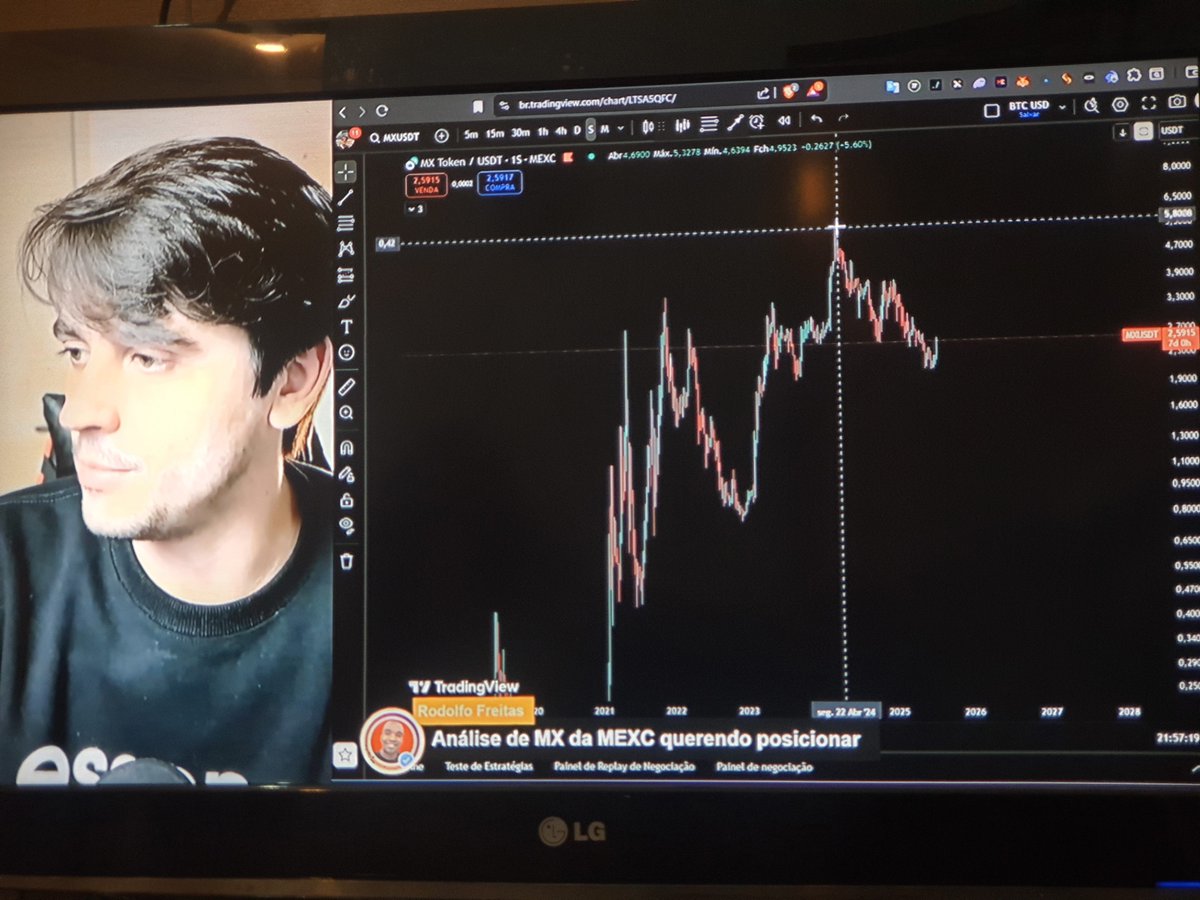Open the indicators menu

(683, 125)
